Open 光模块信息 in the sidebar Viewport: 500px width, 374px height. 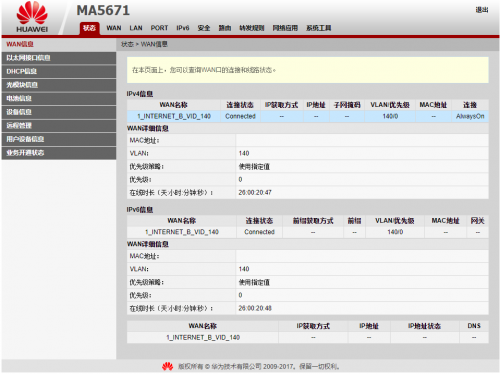(59, 85)
